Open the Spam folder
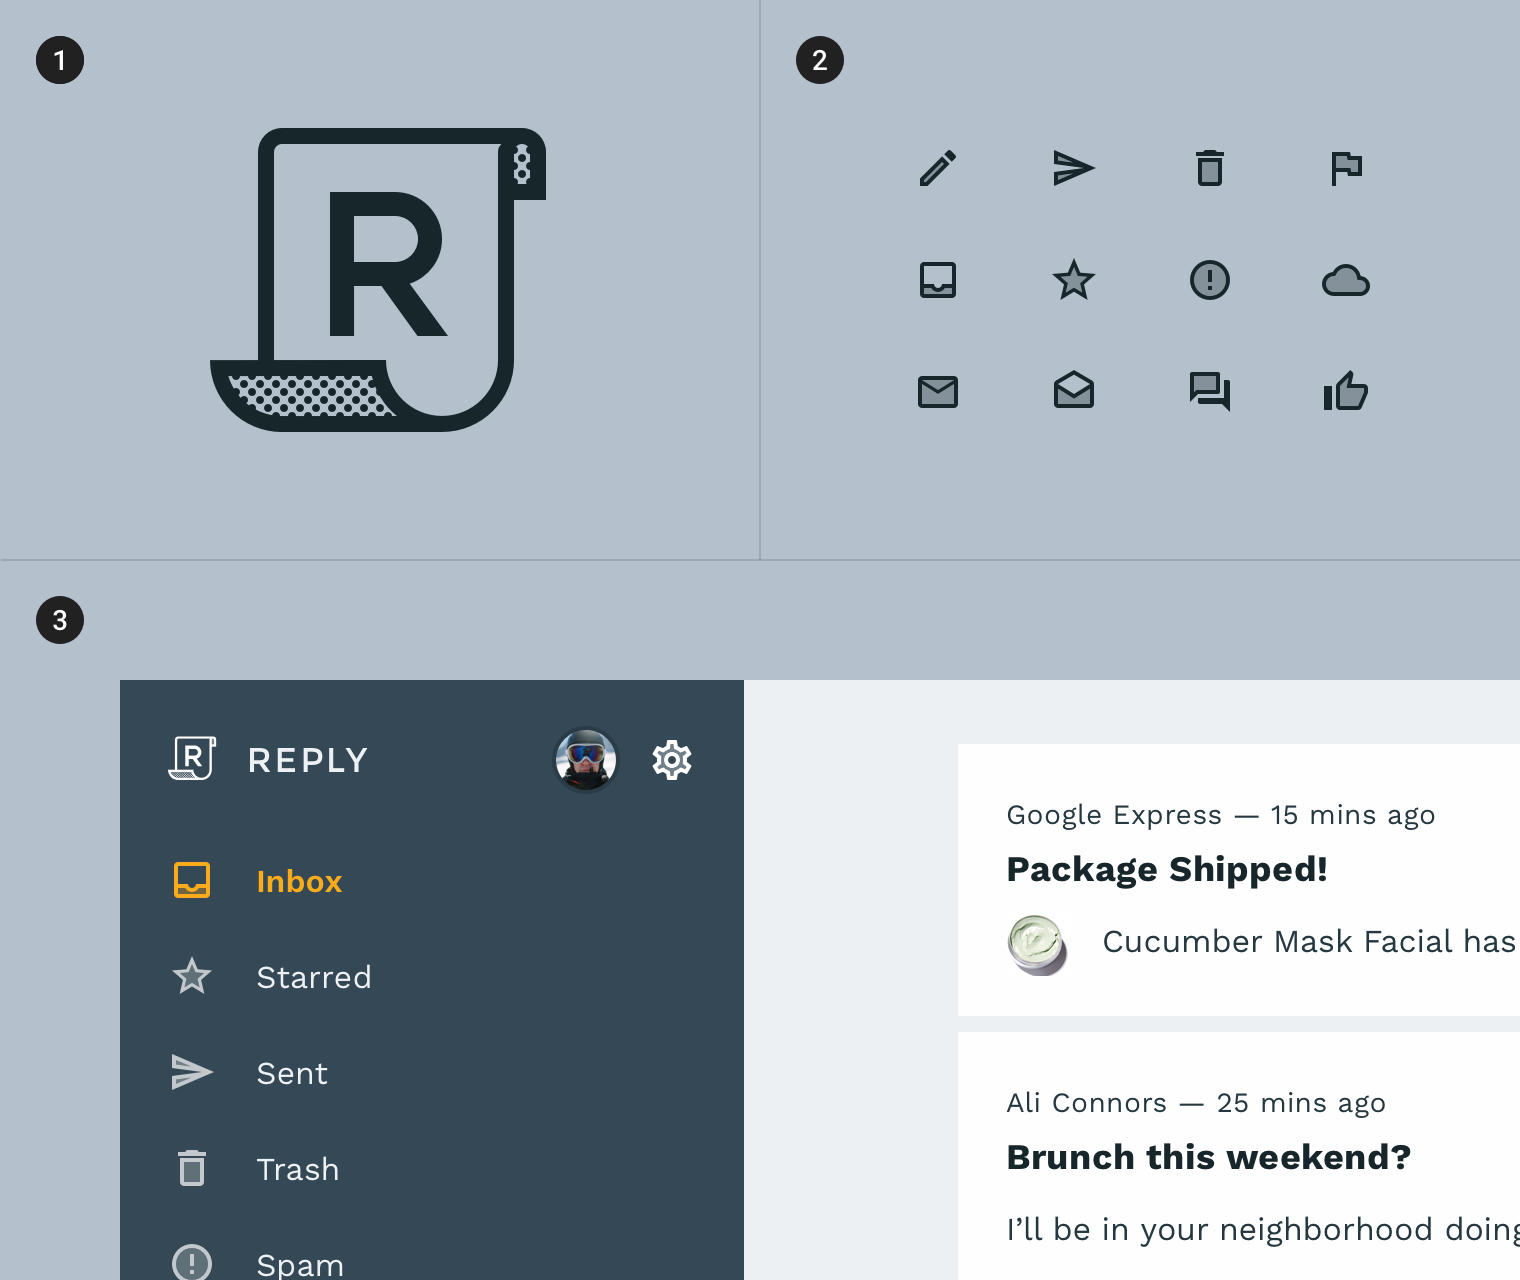Image resolution: width=1520 pixels, height=1280 pixels. 300,1262
